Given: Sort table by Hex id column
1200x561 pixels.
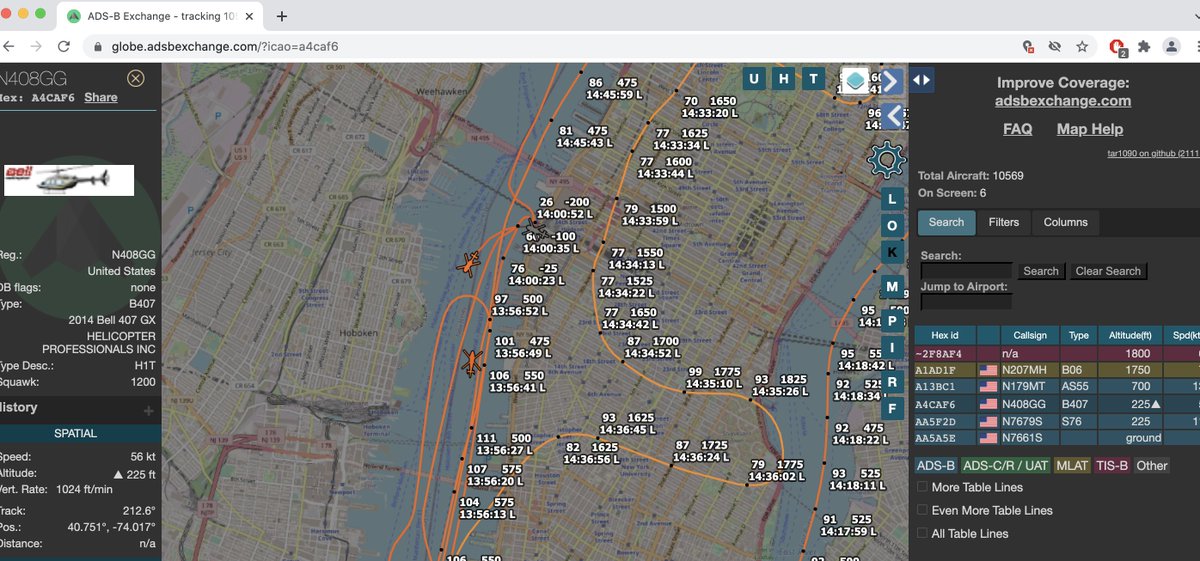Looking at the screenshot, I should (x=945, y=335).
